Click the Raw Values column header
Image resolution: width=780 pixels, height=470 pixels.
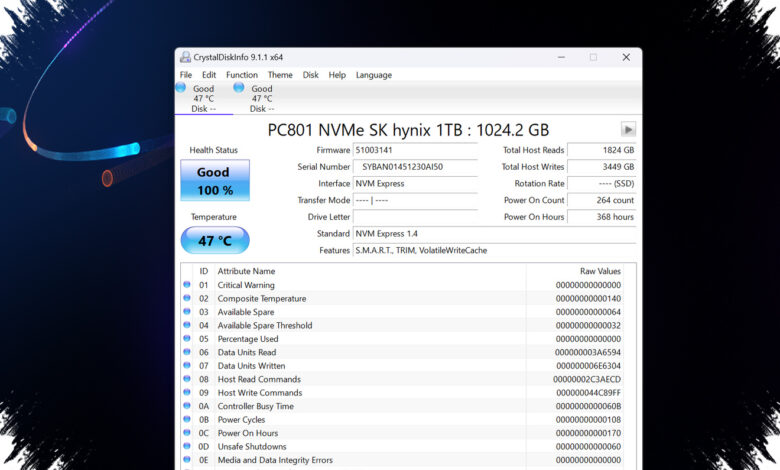coord(600,271)
